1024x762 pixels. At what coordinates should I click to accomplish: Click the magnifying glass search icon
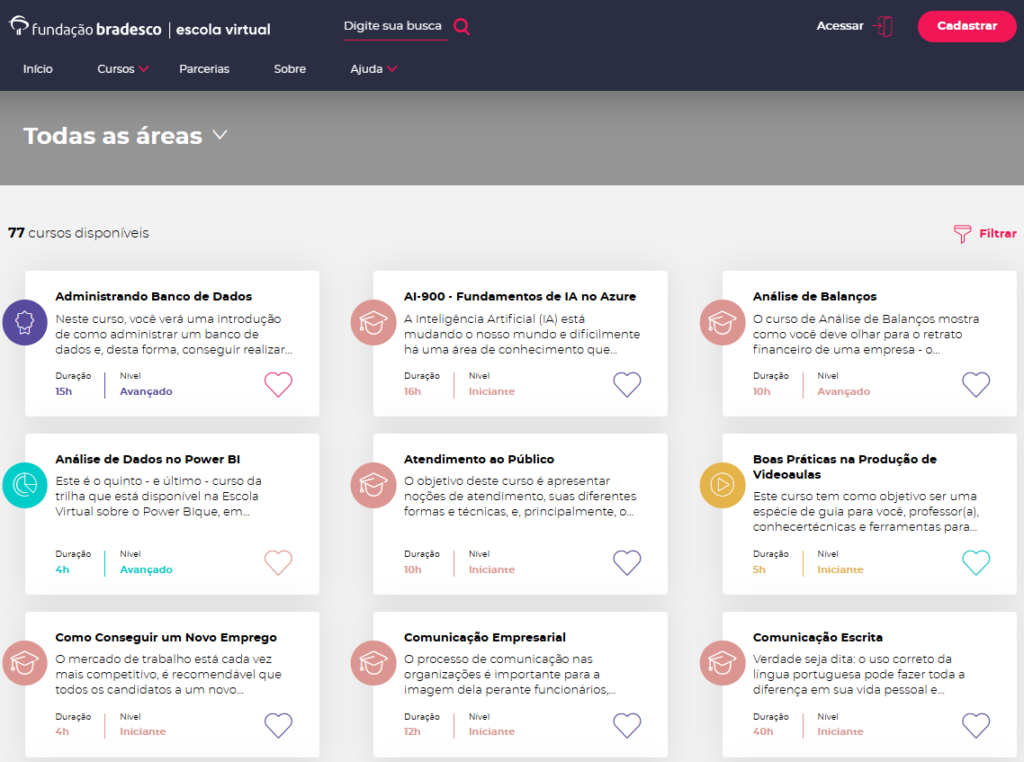[x=462, y=27]
